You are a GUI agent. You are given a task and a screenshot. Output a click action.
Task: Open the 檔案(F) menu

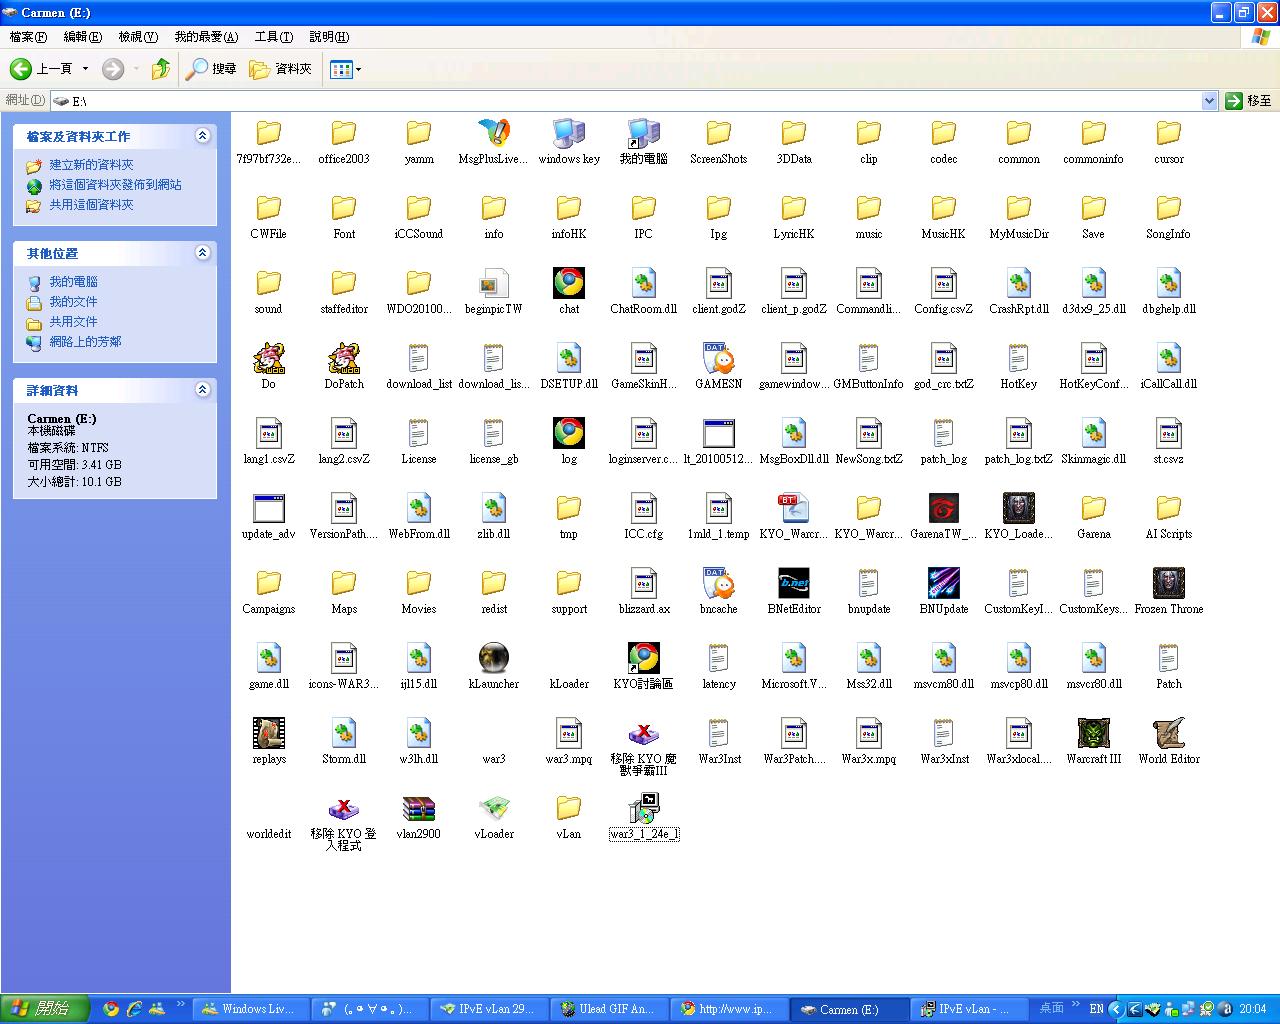click(x=28, y=37)
